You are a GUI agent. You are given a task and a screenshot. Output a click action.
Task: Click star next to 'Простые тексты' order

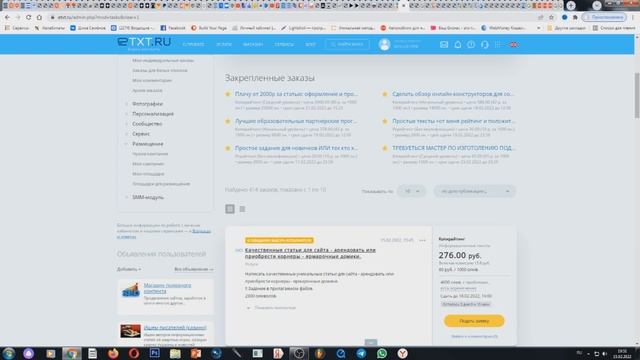[x=384, y=121]
